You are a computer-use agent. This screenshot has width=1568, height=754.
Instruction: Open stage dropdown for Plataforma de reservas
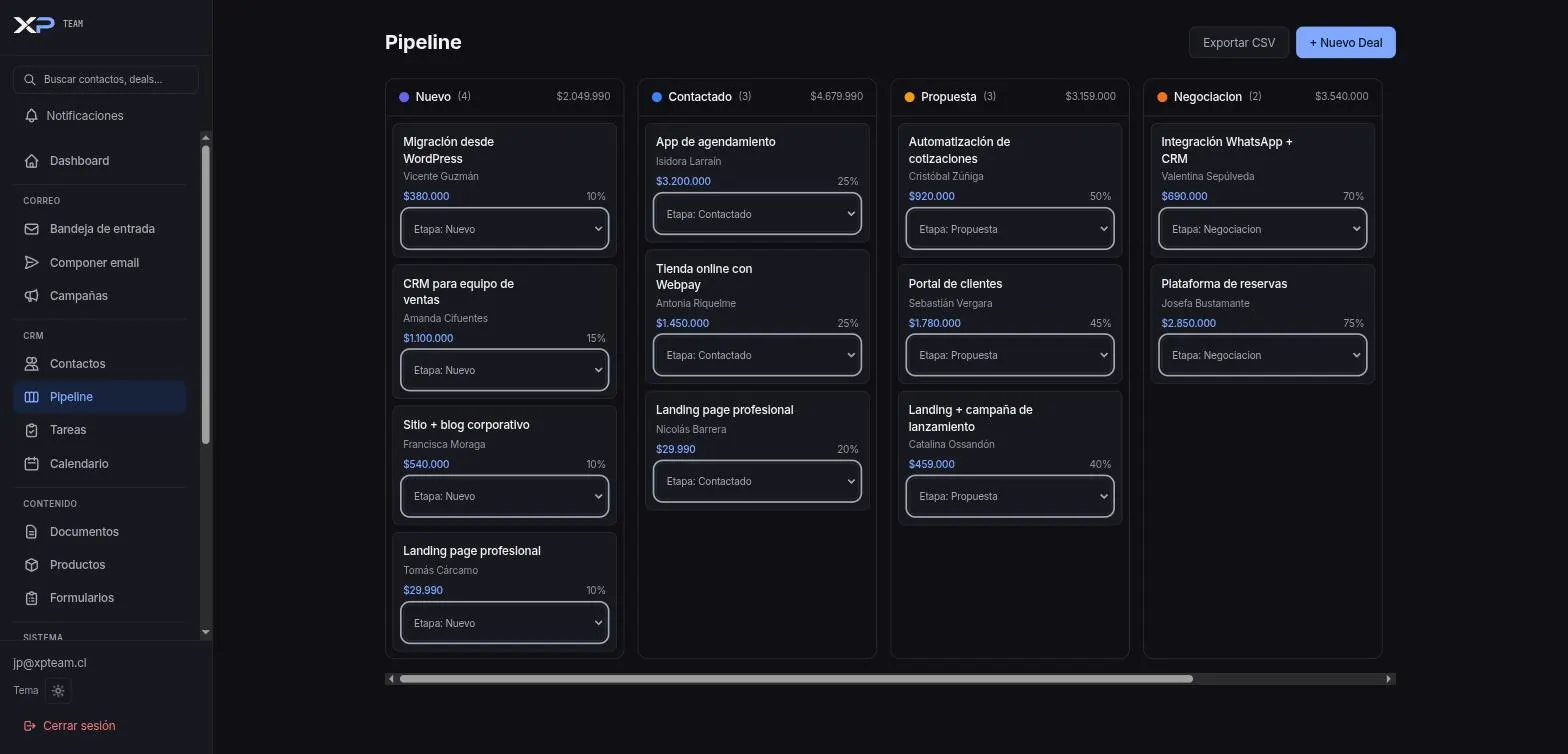point(1263,355)
